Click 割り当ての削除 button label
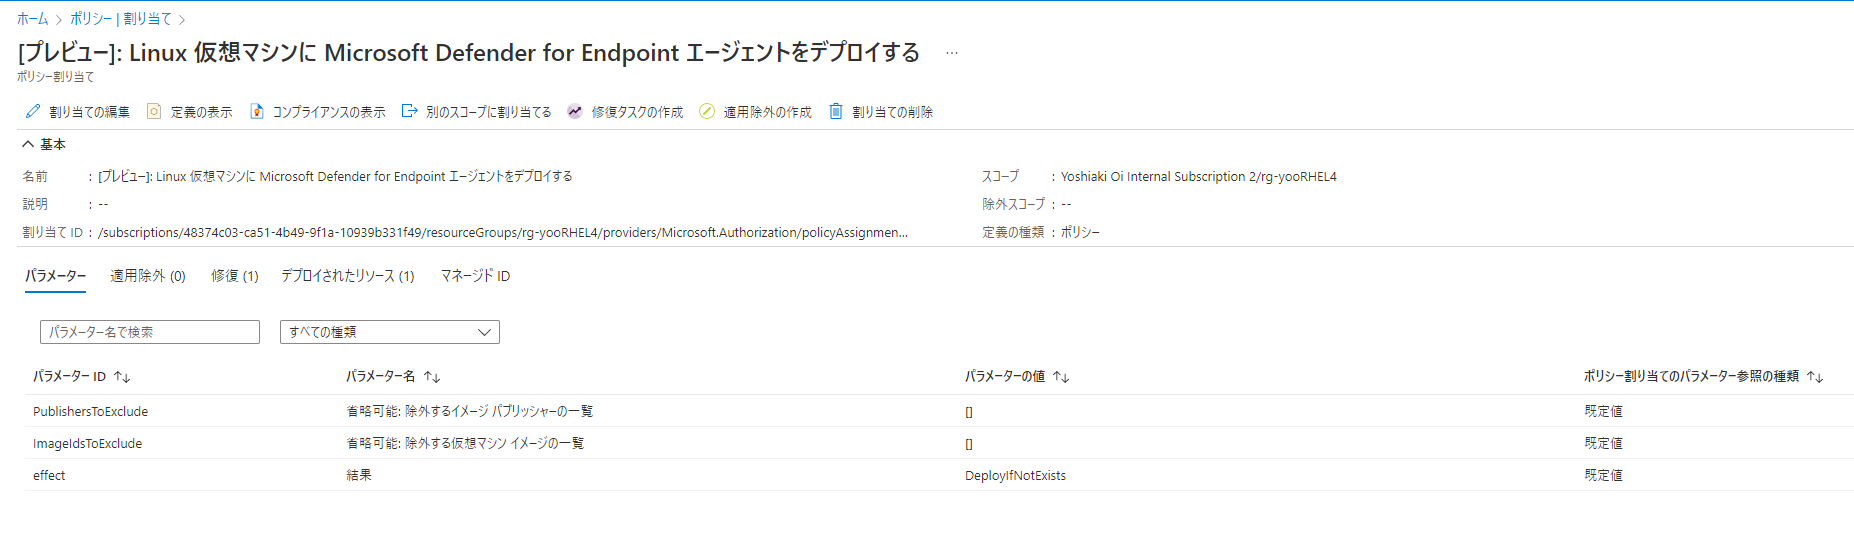The image size is (1854, 536). pyautogui.click(x=893, y=112)
